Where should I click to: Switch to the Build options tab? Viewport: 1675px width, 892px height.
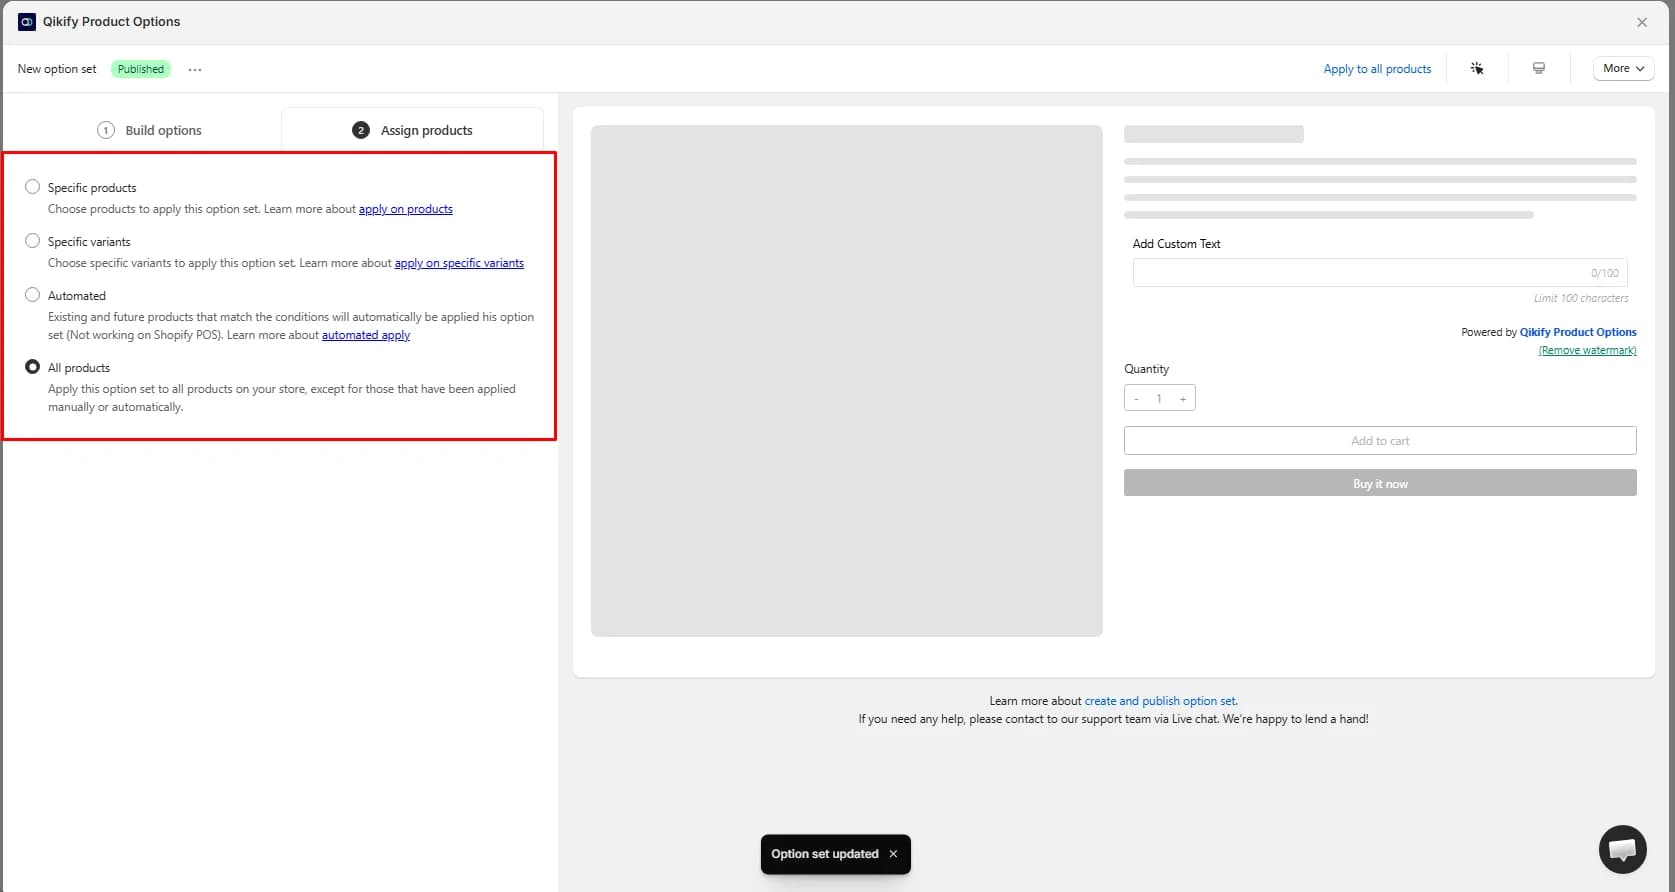coord(149,130)
